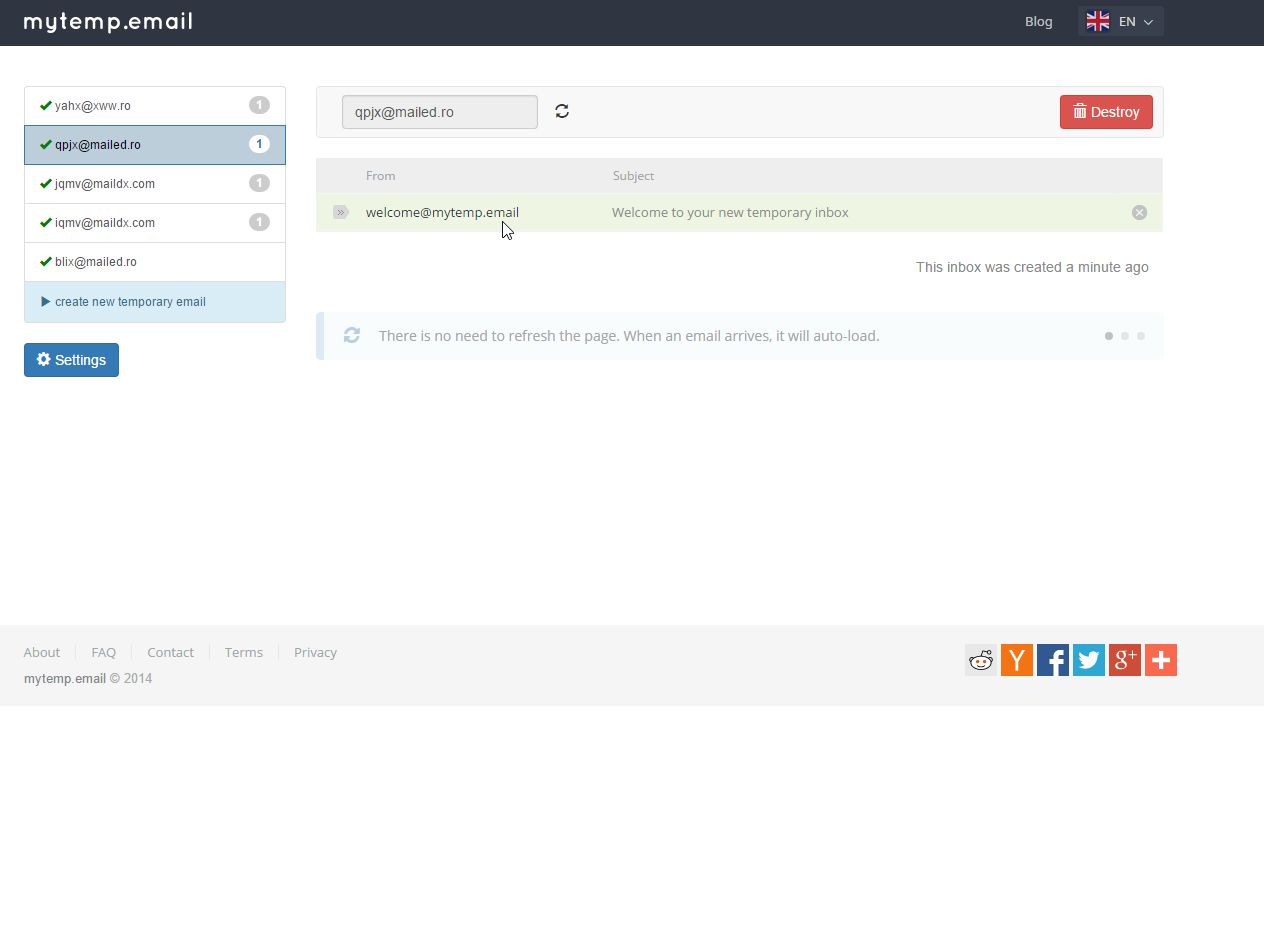View the Privacy page
1264x948 pixels.
click(x=315, y=652)
